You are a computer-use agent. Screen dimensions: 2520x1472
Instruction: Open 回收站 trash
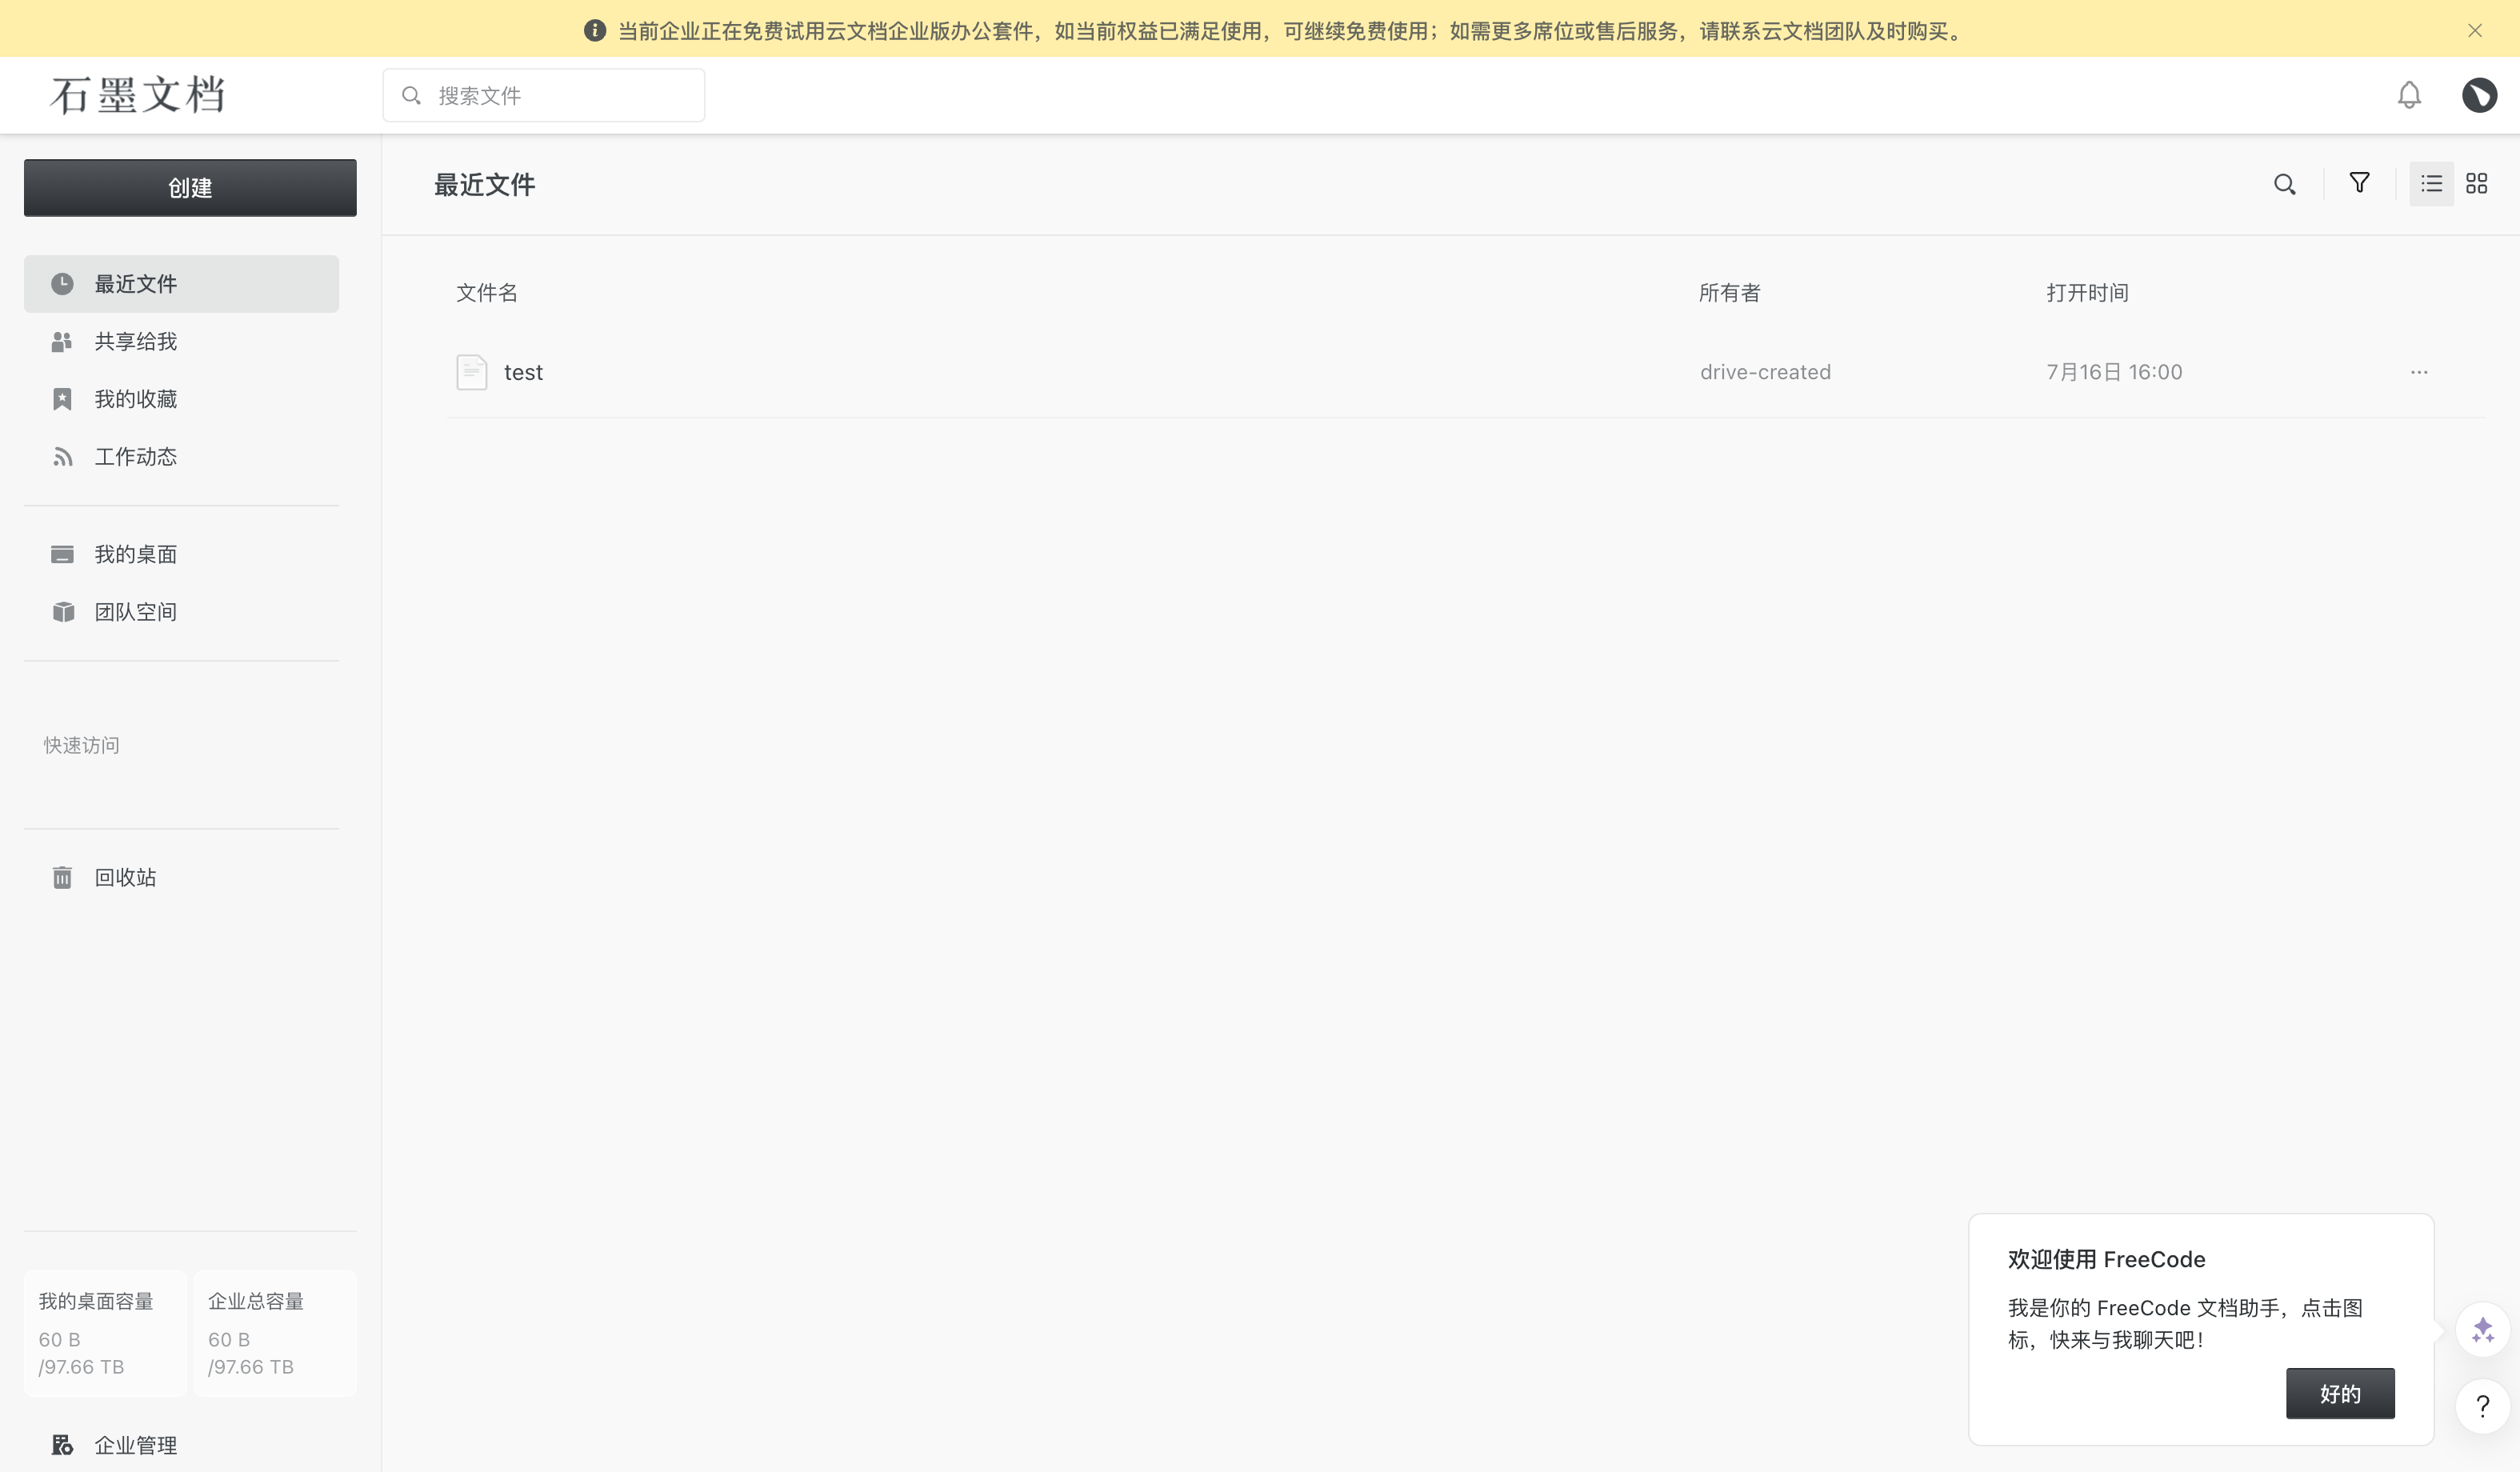(x=181, y=878)
